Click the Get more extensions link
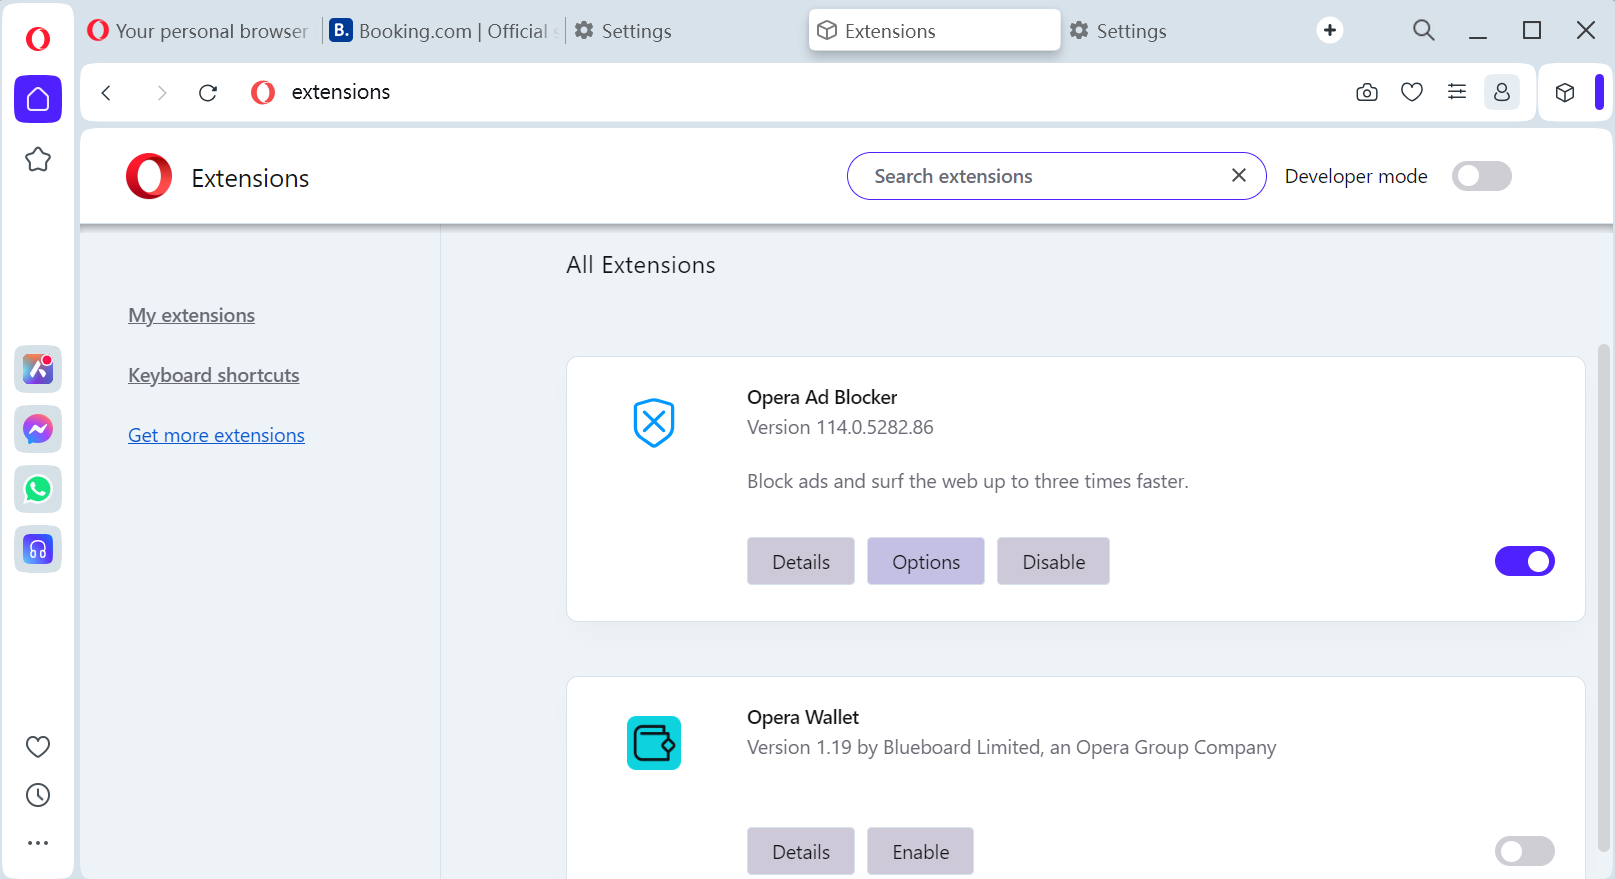Viewport: 1615px width, 879px height. (216, 435)
